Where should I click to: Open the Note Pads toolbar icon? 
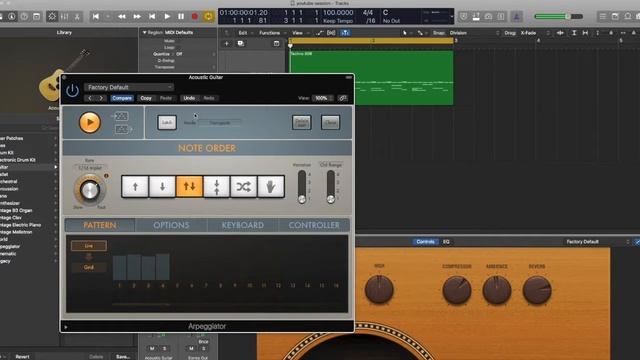click(x=615, y=16)
